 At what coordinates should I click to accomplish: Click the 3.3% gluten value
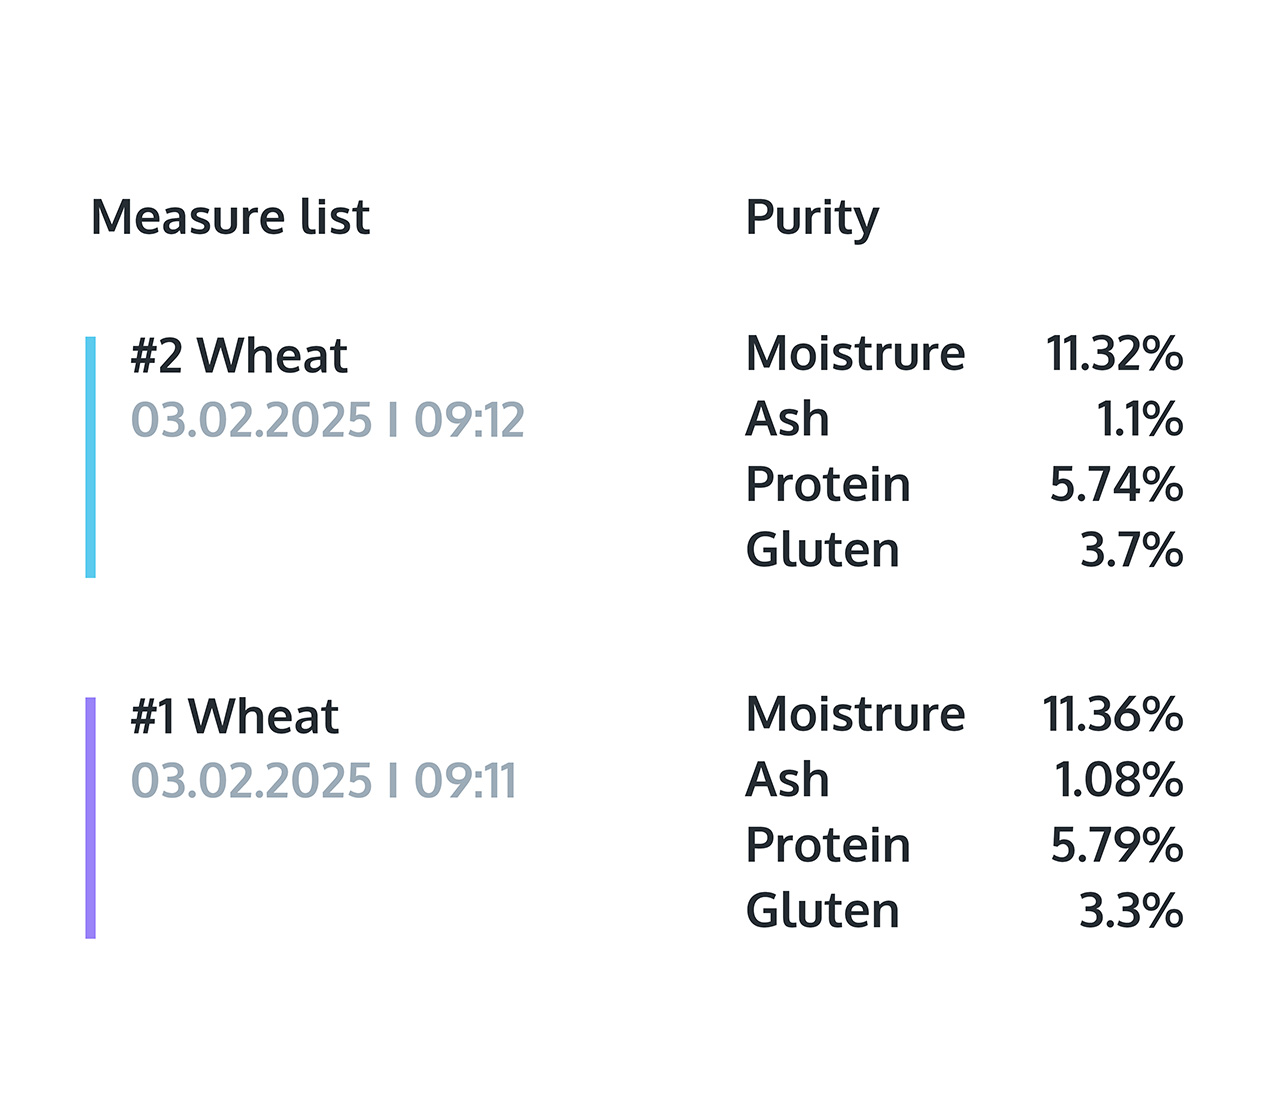1131,911
